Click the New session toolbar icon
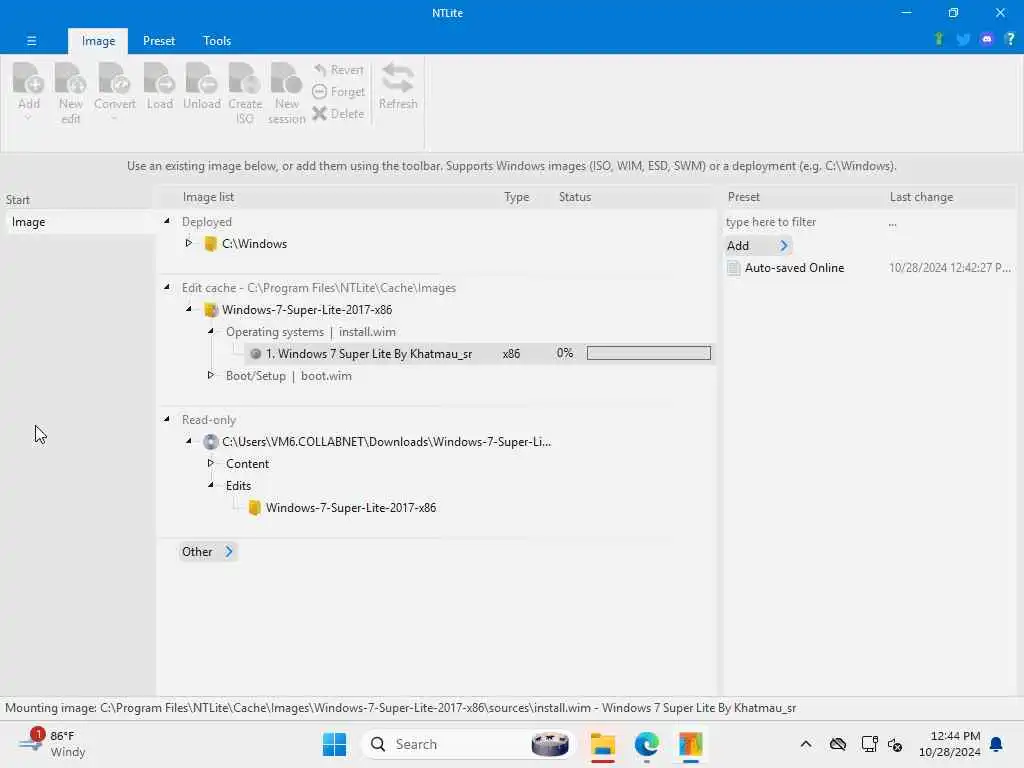 click(287, 78)
